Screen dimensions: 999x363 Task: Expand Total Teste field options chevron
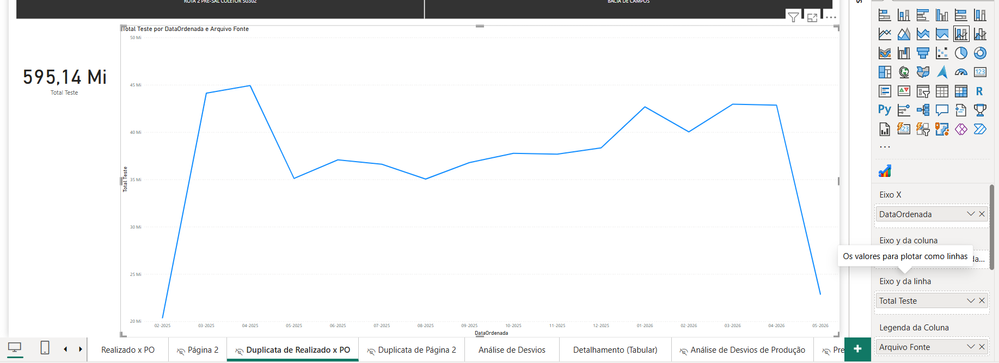pyautogui.click(x=971, y=301)
